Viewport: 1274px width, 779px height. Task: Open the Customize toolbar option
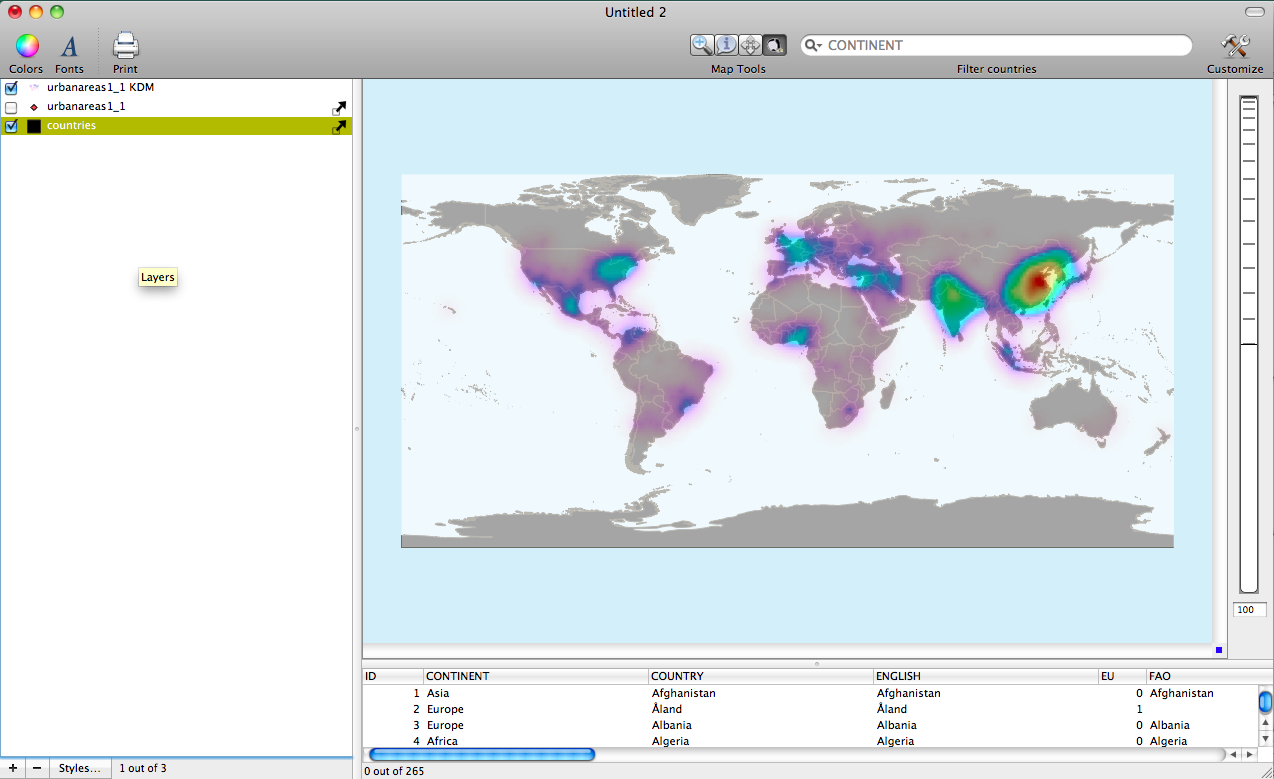coord(1235,46)
